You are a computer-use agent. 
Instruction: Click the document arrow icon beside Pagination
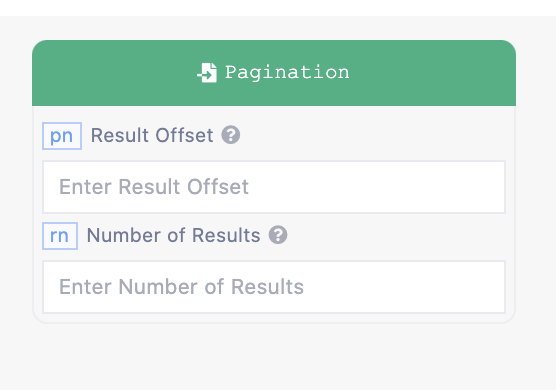[x=207, y=73]
